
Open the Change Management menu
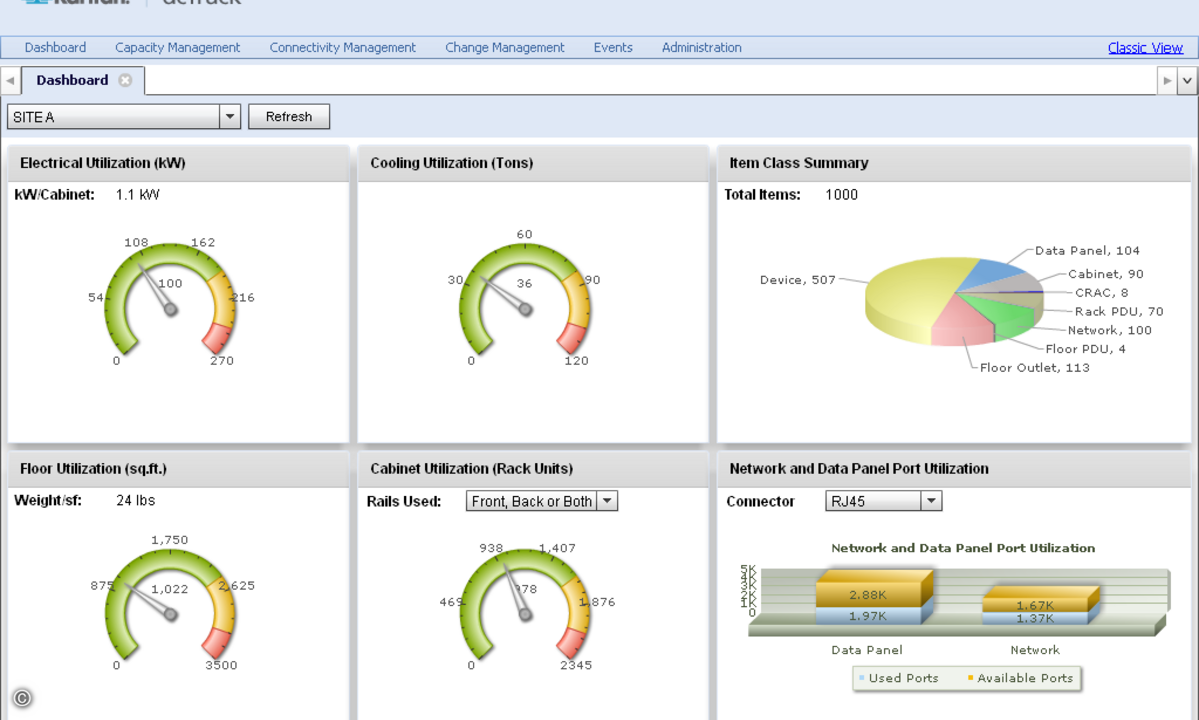tap(505, 47)
